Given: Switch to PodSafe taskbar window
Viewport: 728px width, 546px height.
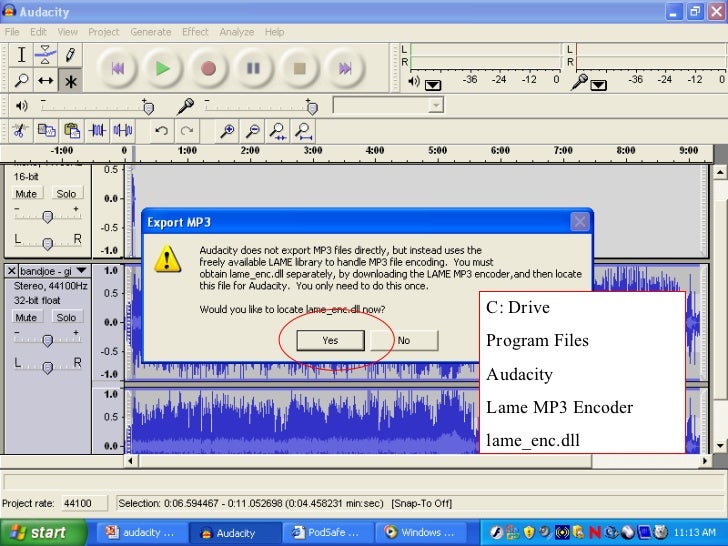Looking at the screenshot, I should 328,532.
